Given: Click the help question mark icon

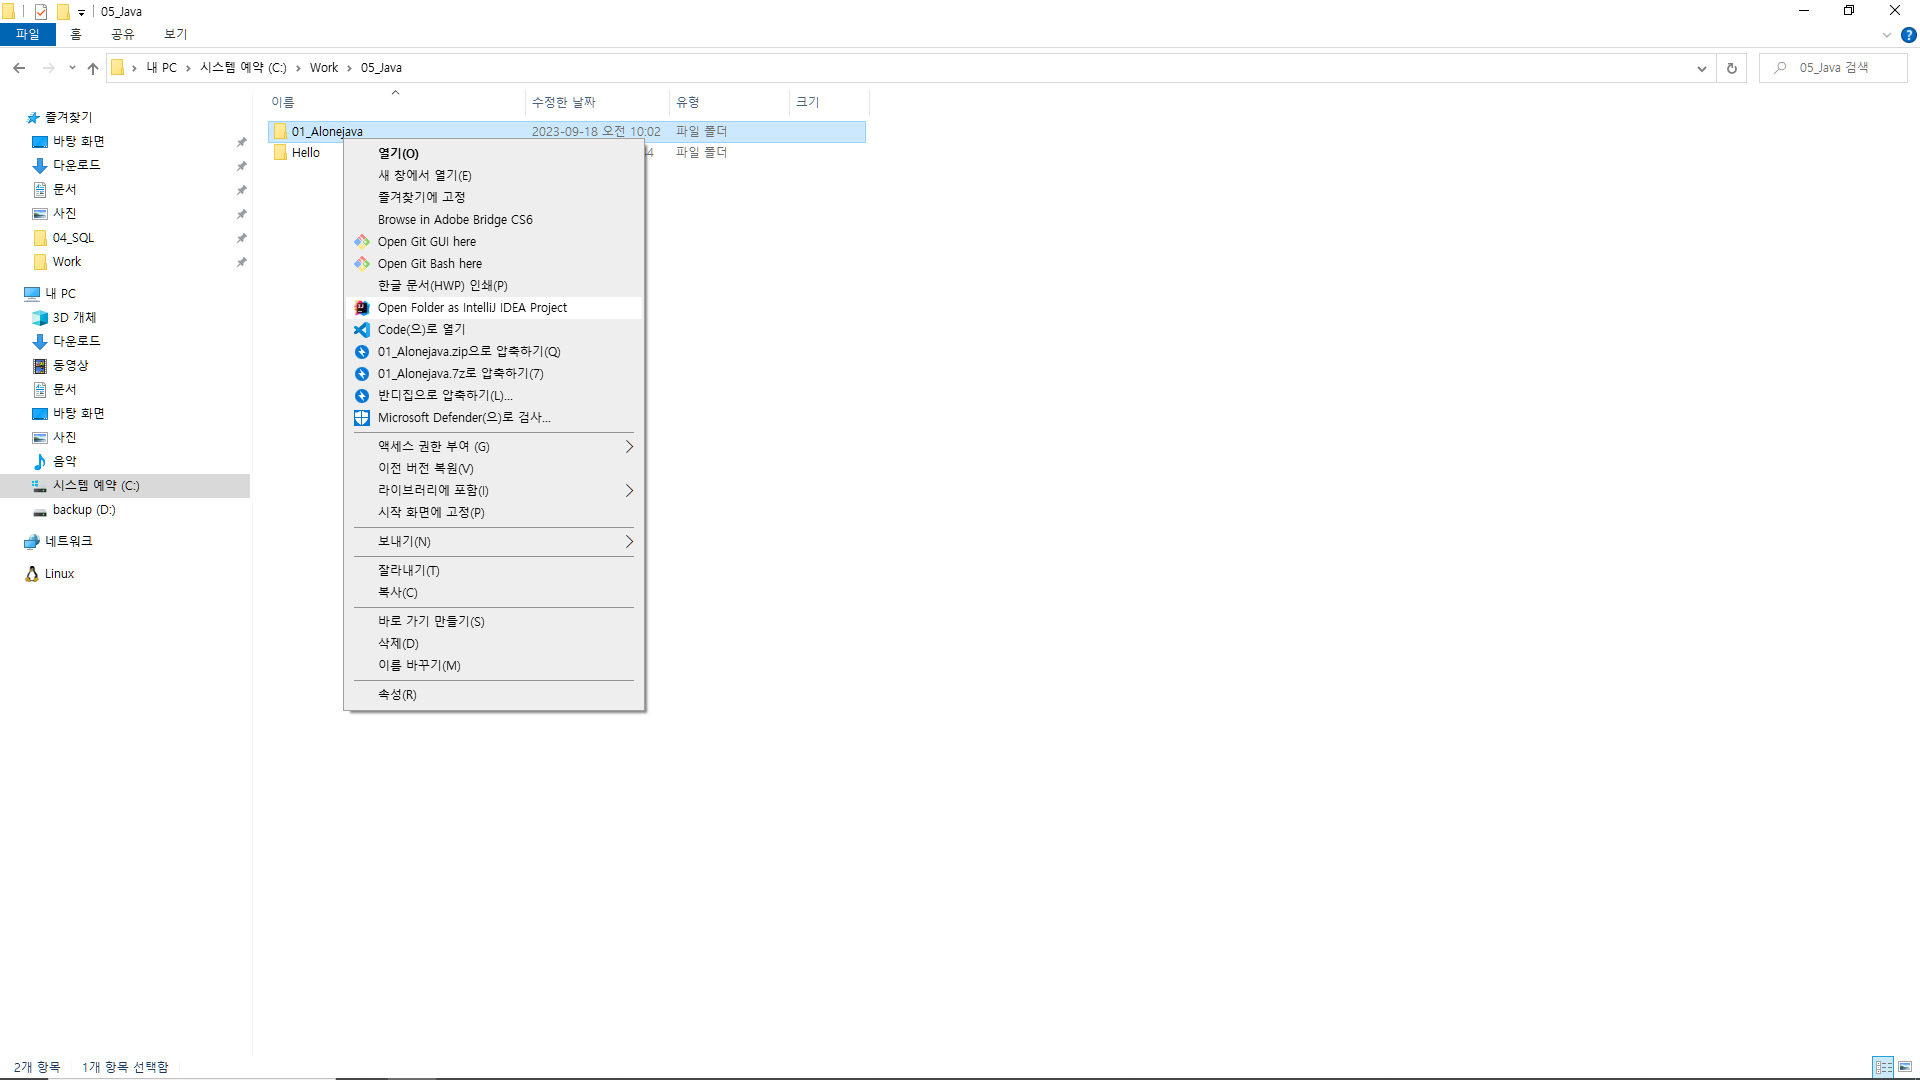Looking at the screenshot, I should (1909, 35).
